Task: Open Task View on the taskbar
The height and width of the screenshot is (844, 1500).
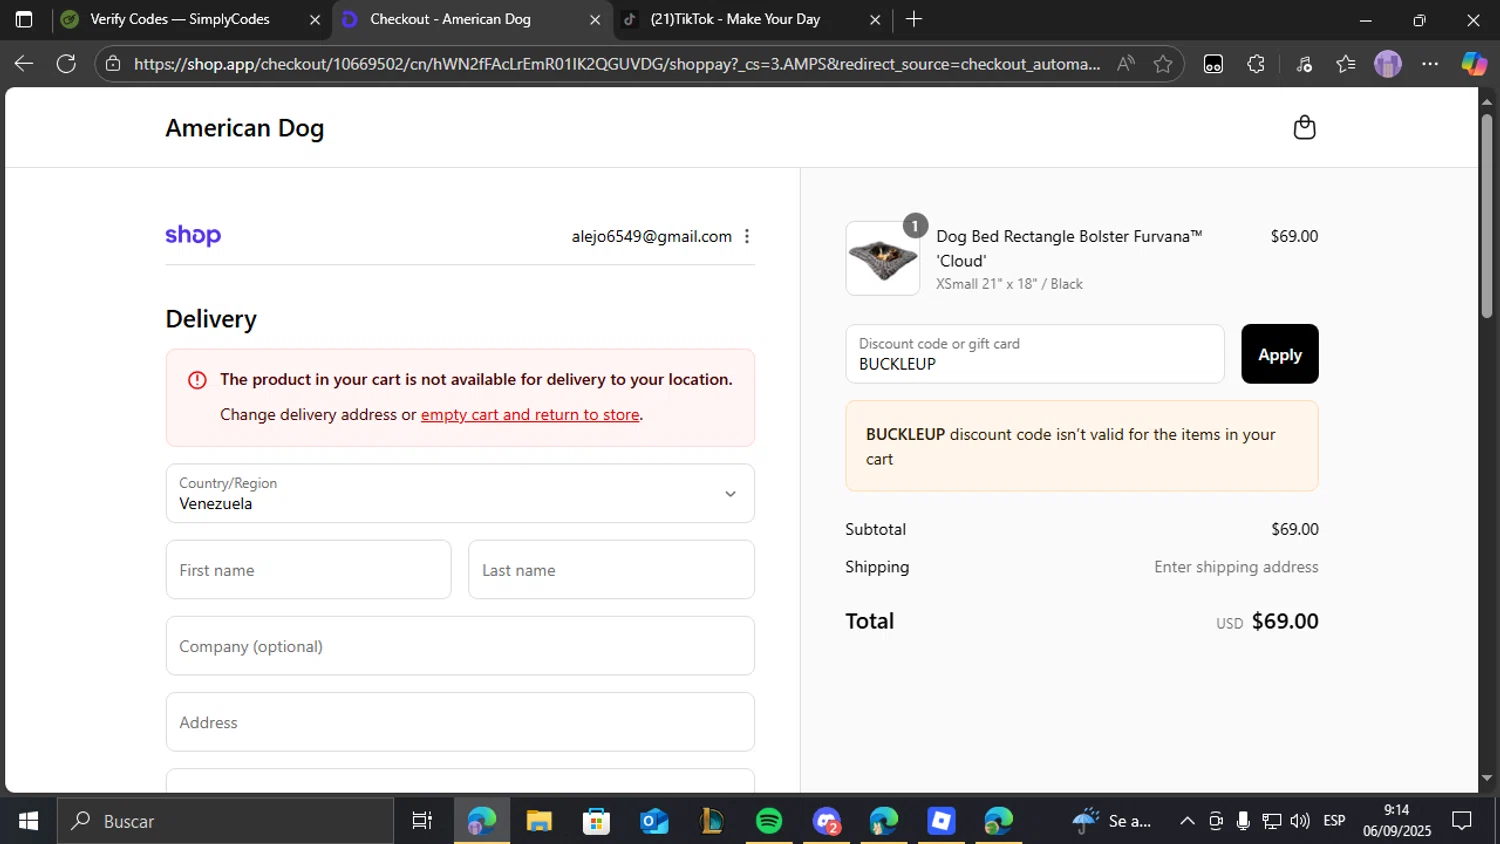Action: coord(422,821)
